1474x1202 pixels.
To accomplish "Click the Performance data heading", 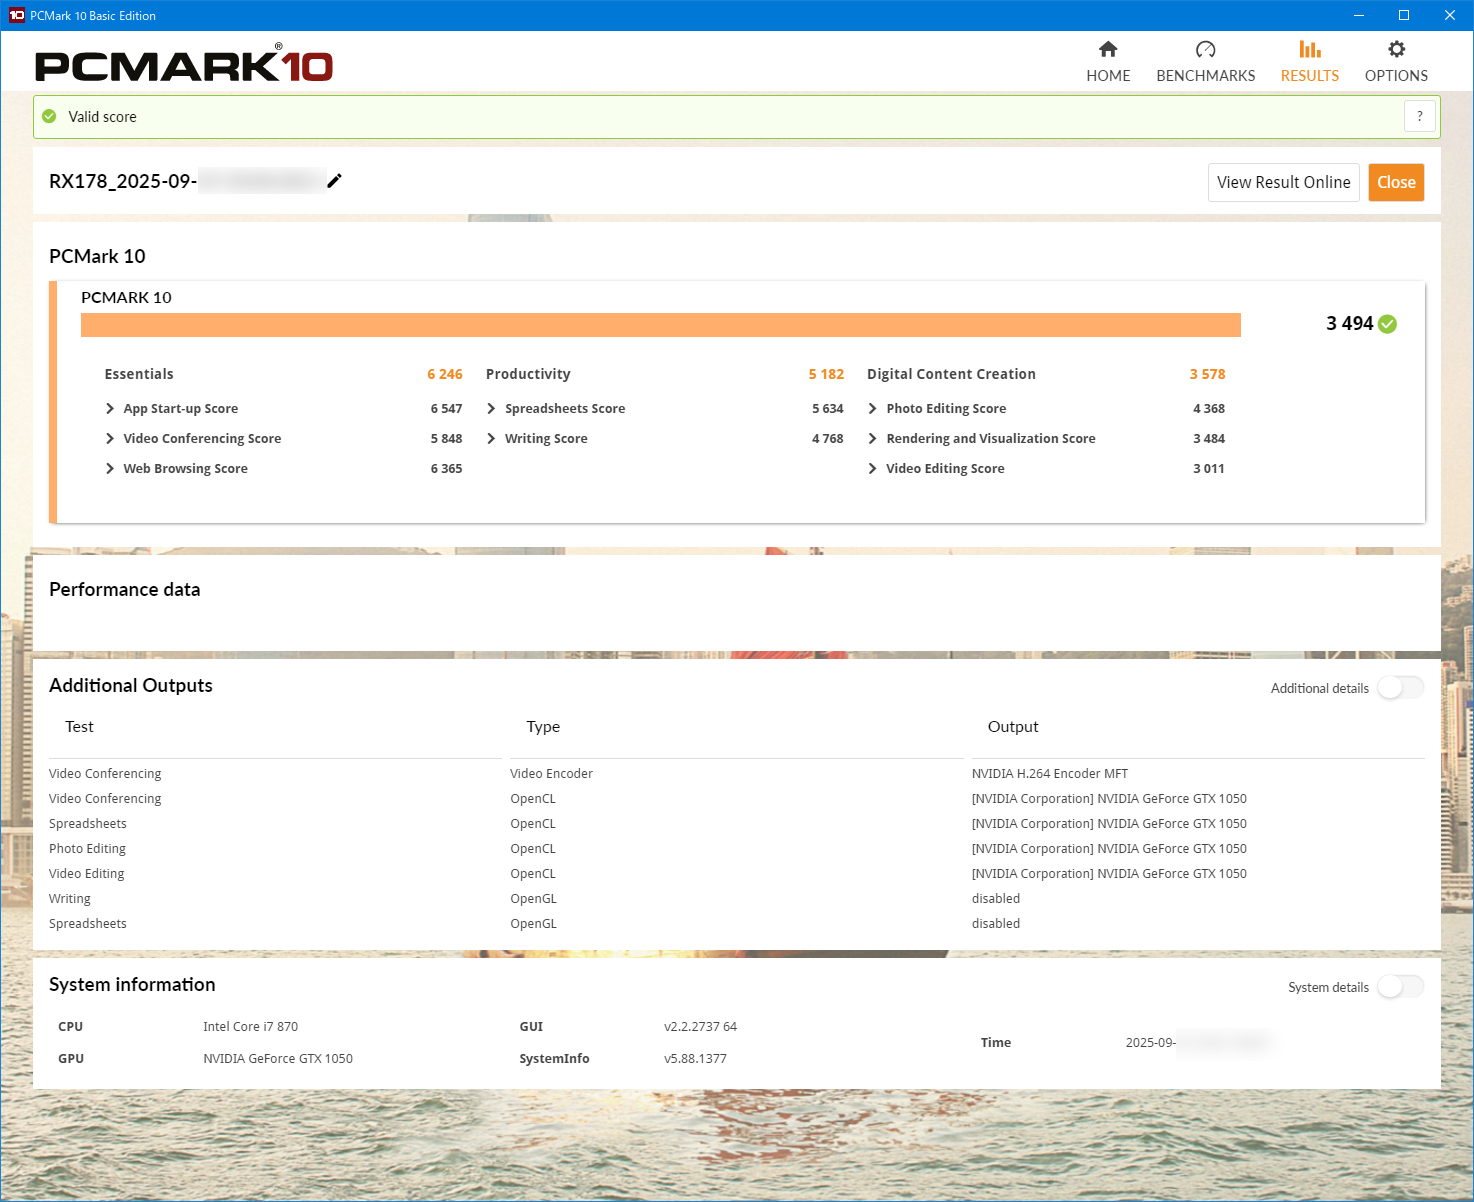I will pyautogui.click(x=124, y=589).
